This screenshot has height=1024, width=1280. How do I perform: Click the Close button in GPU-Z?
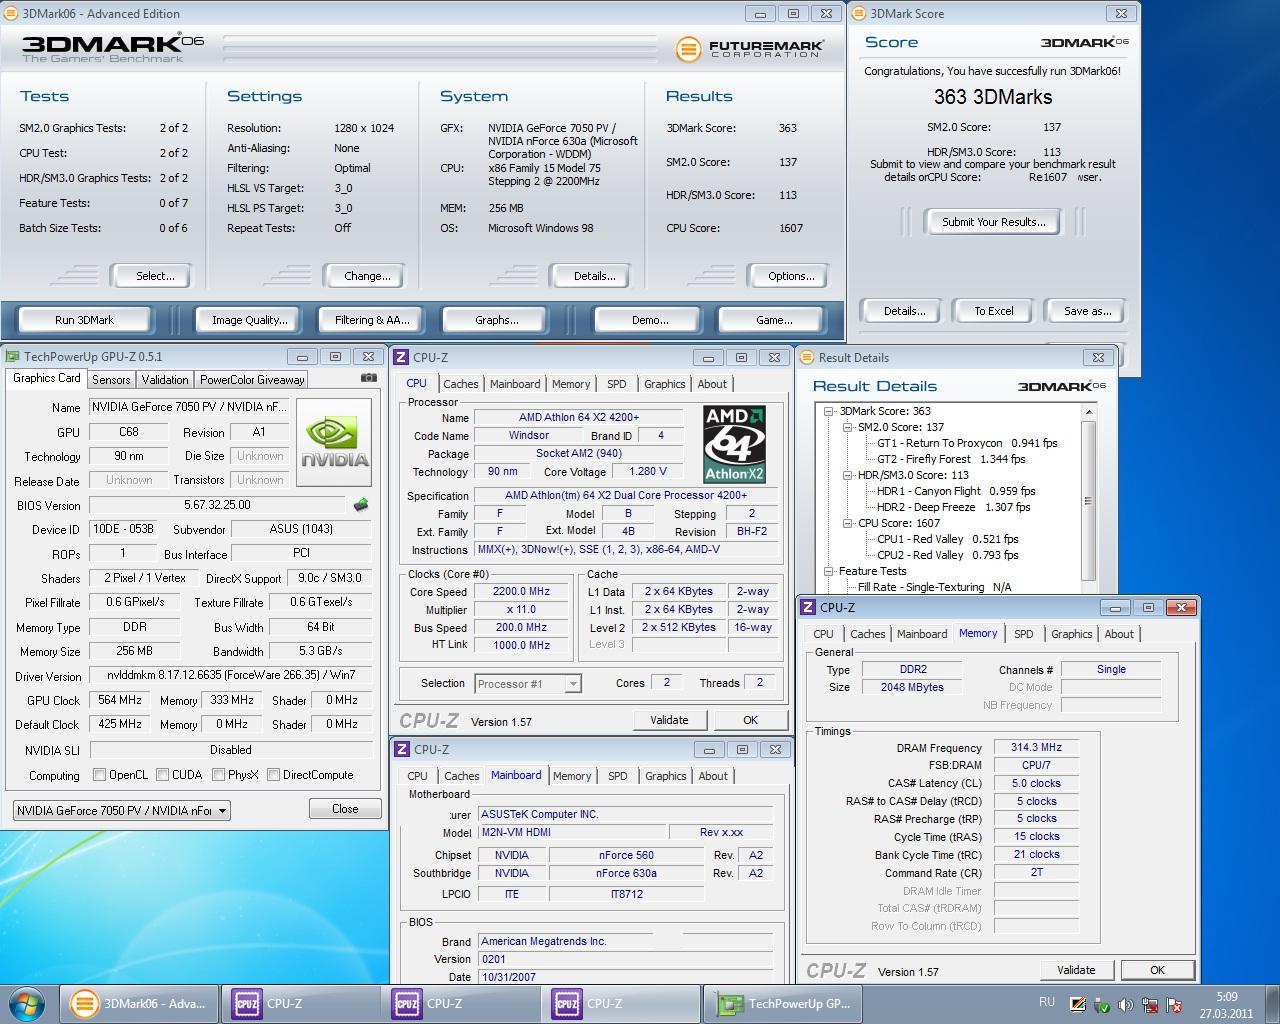click(345, 809)
